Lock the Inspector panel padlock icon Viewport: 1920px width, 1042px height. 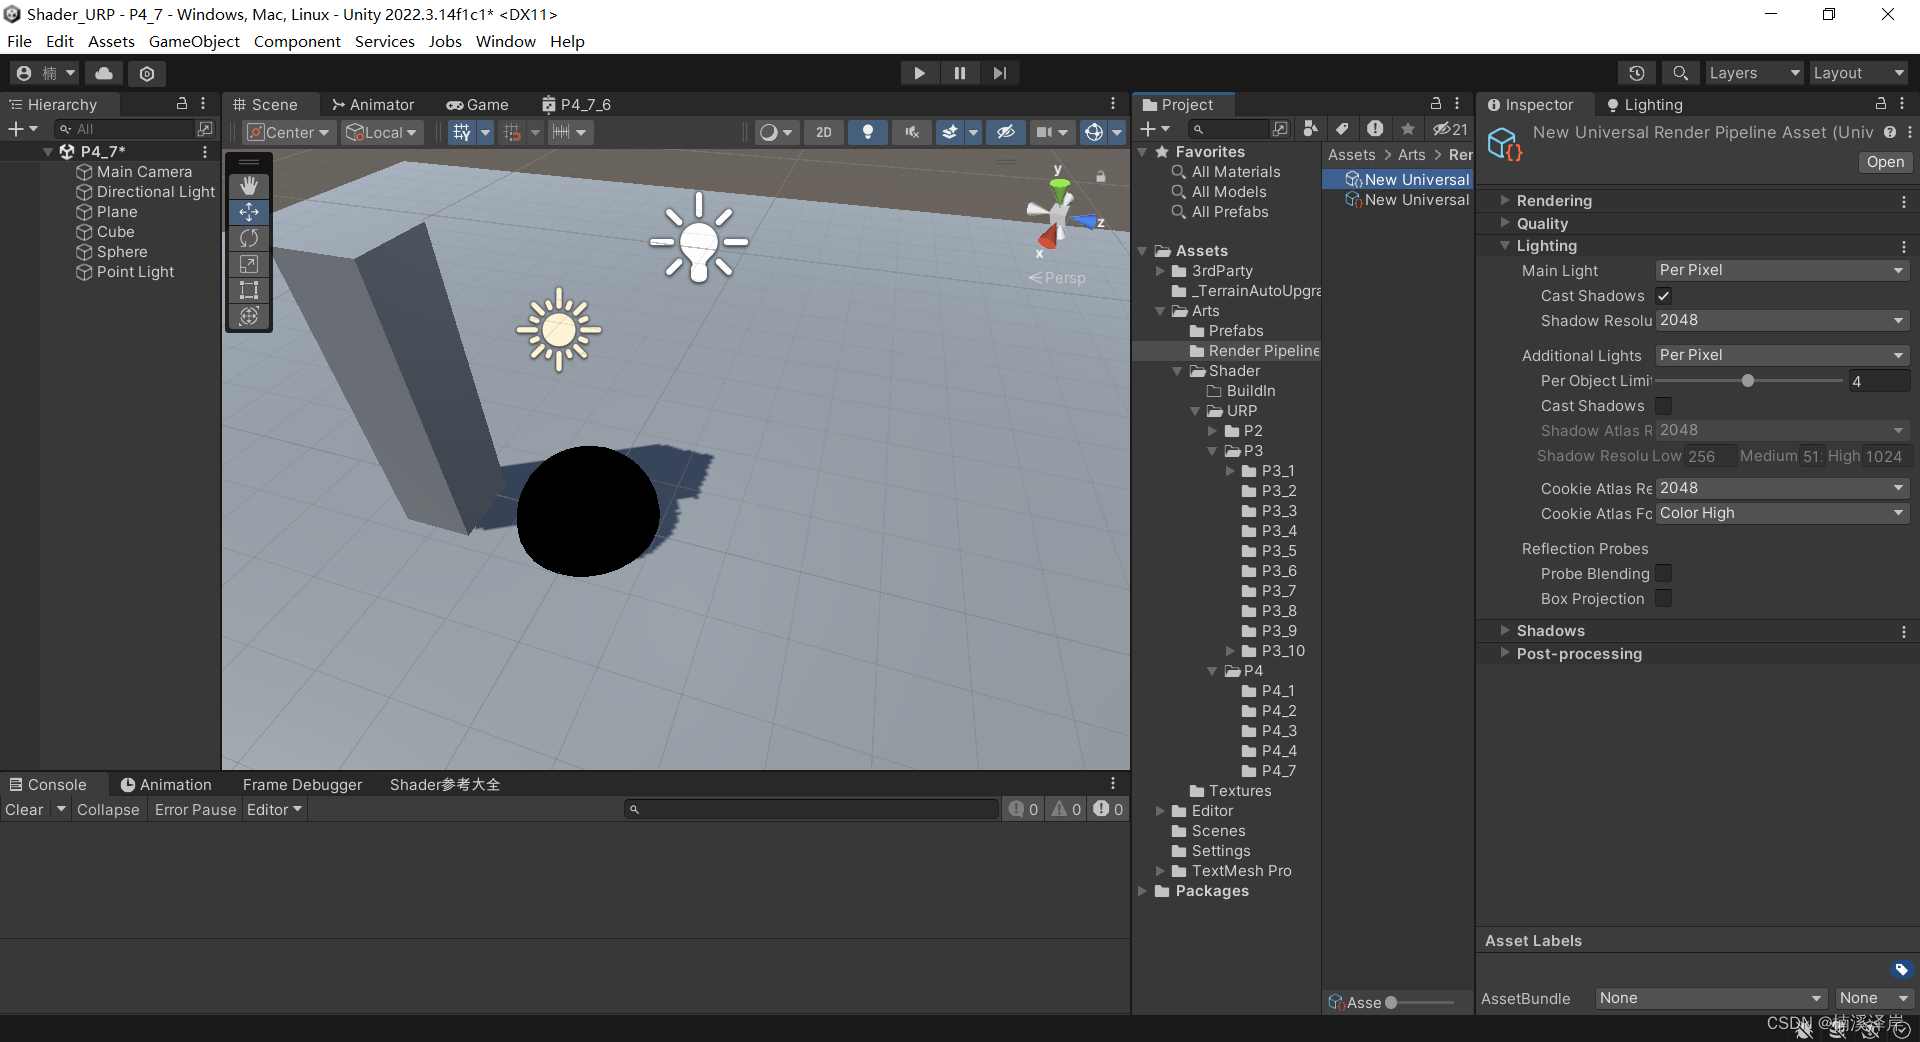1880,104
